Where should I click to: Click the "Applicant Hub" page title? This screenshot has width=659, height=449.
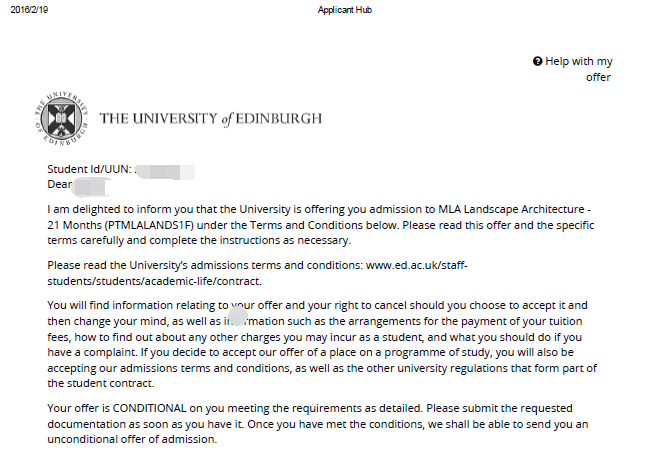[x=345, y=10]
